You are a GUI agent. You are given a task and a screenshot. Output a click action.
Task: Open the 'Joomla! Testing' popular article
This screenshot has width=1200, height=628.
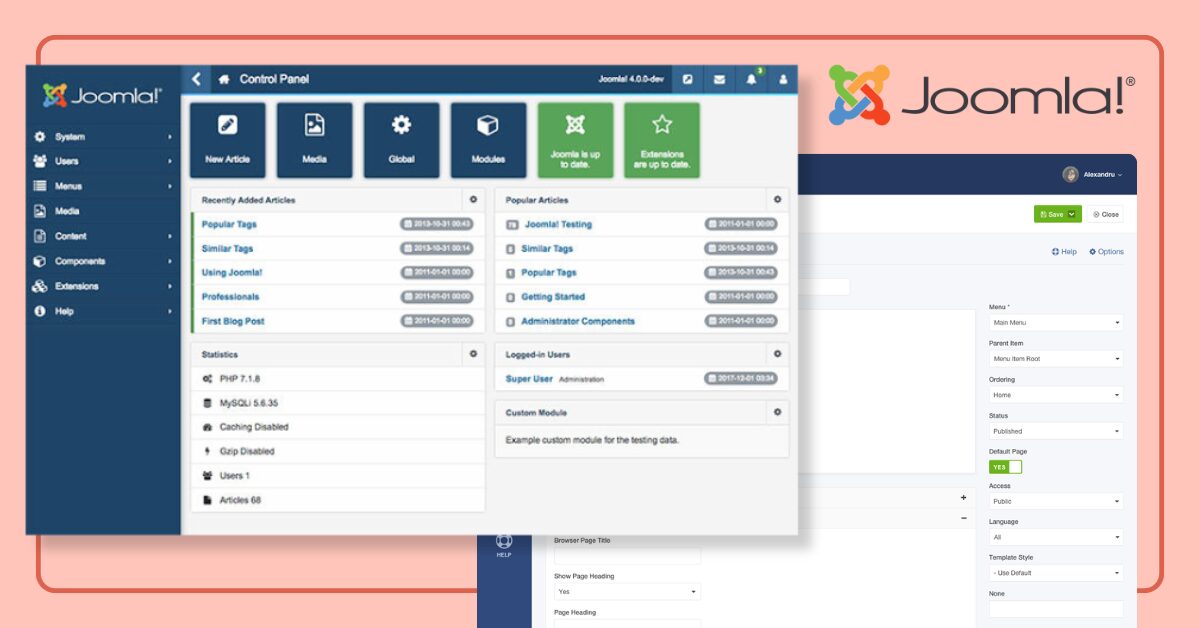558,225
